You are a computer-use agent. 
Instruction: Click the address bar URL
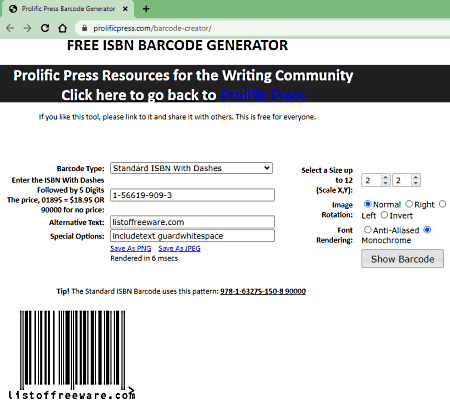[152, 28]
